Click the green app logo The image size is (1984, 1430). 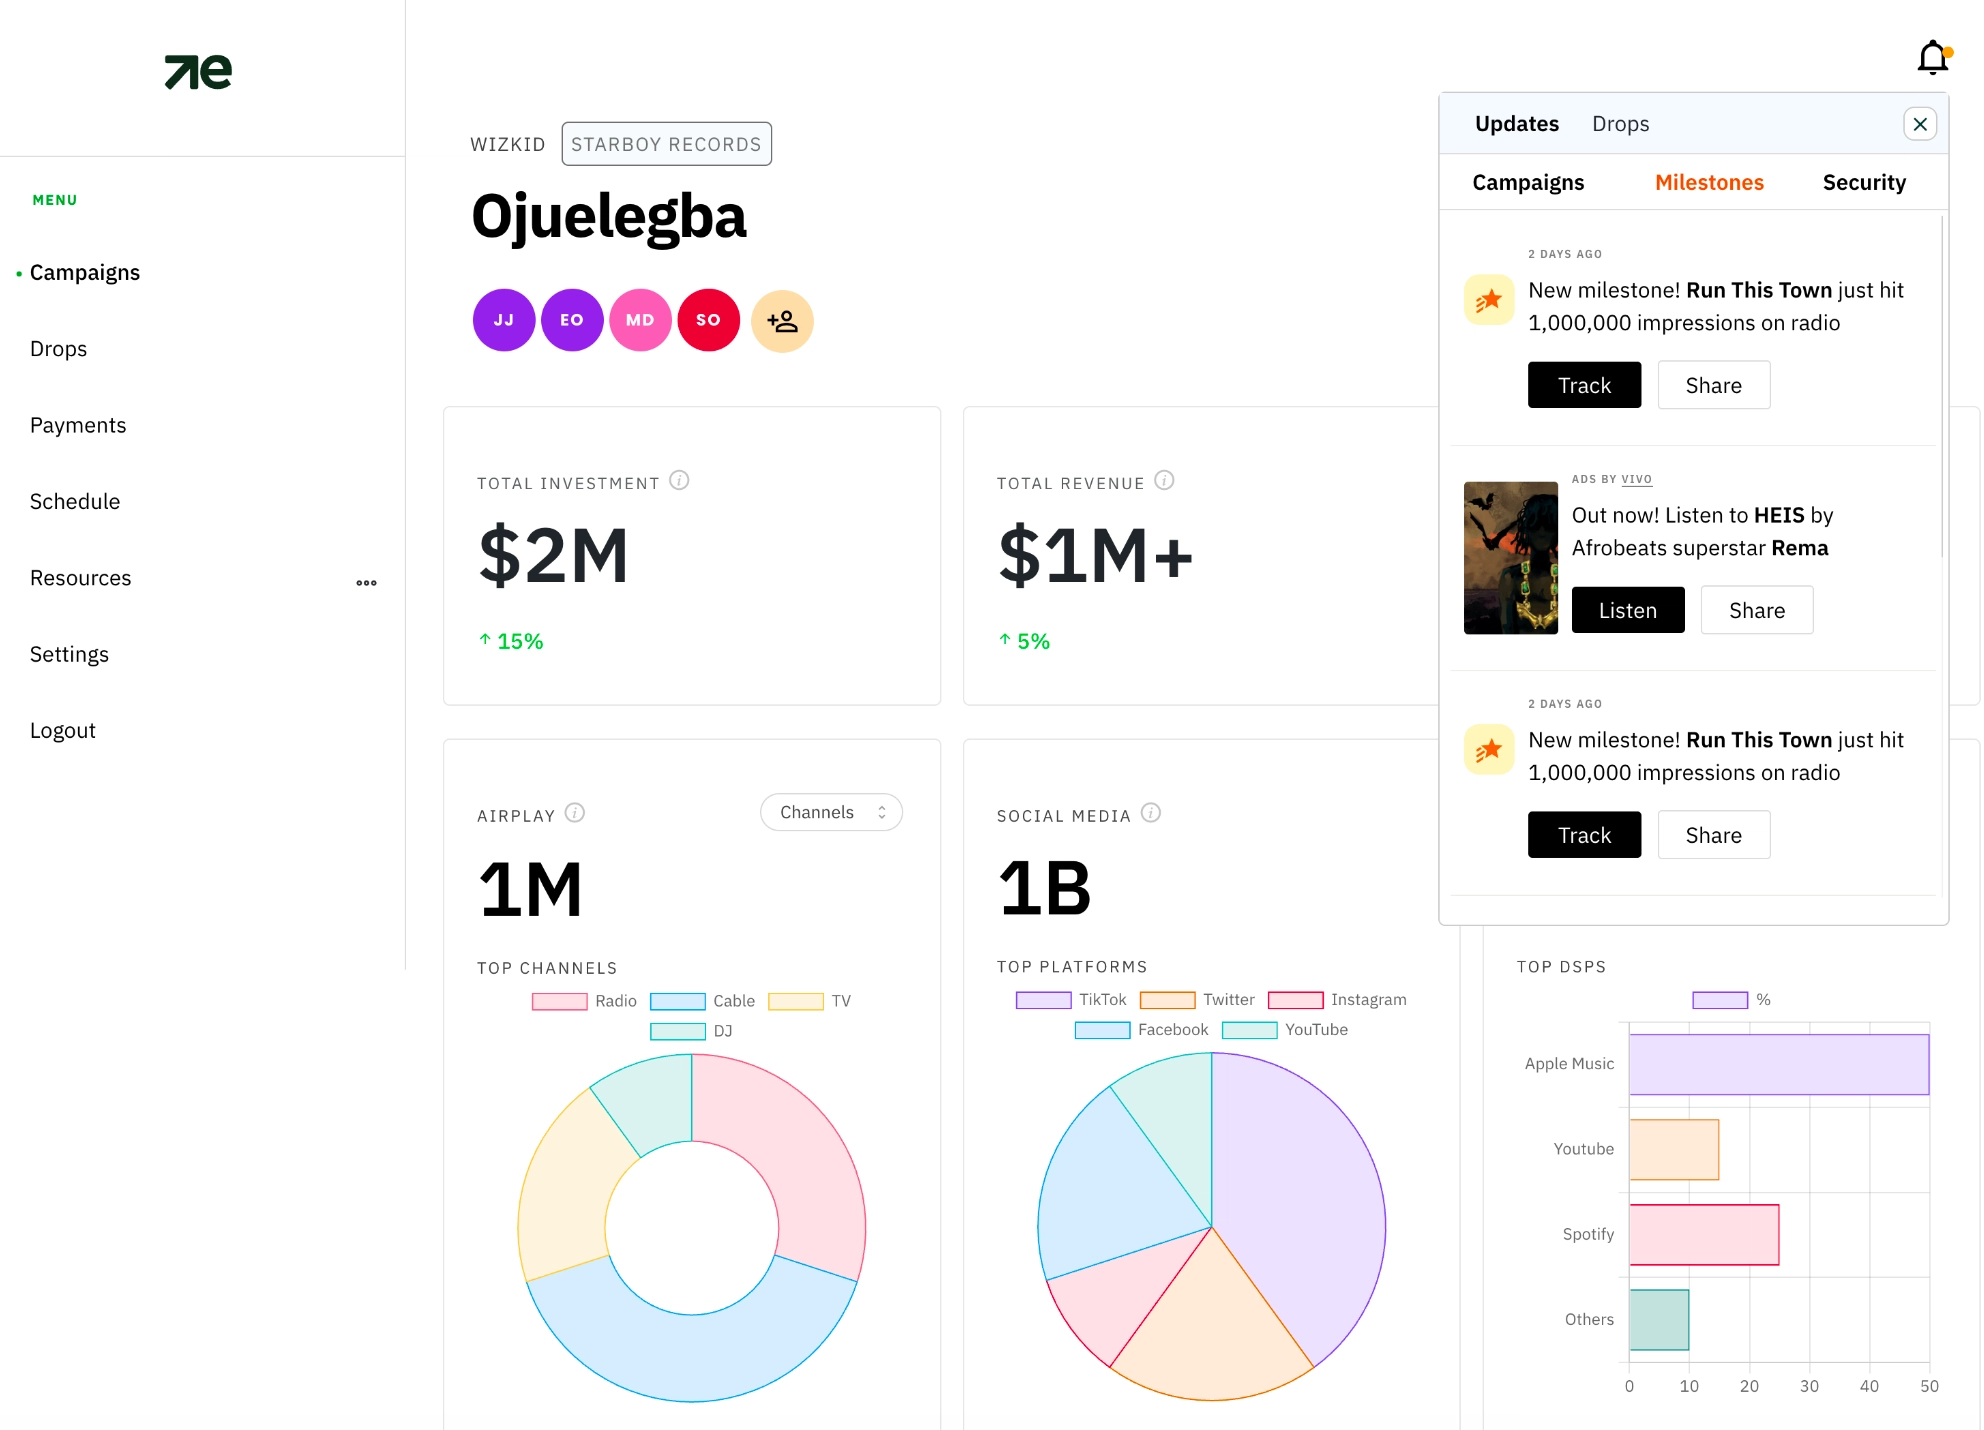198,72
